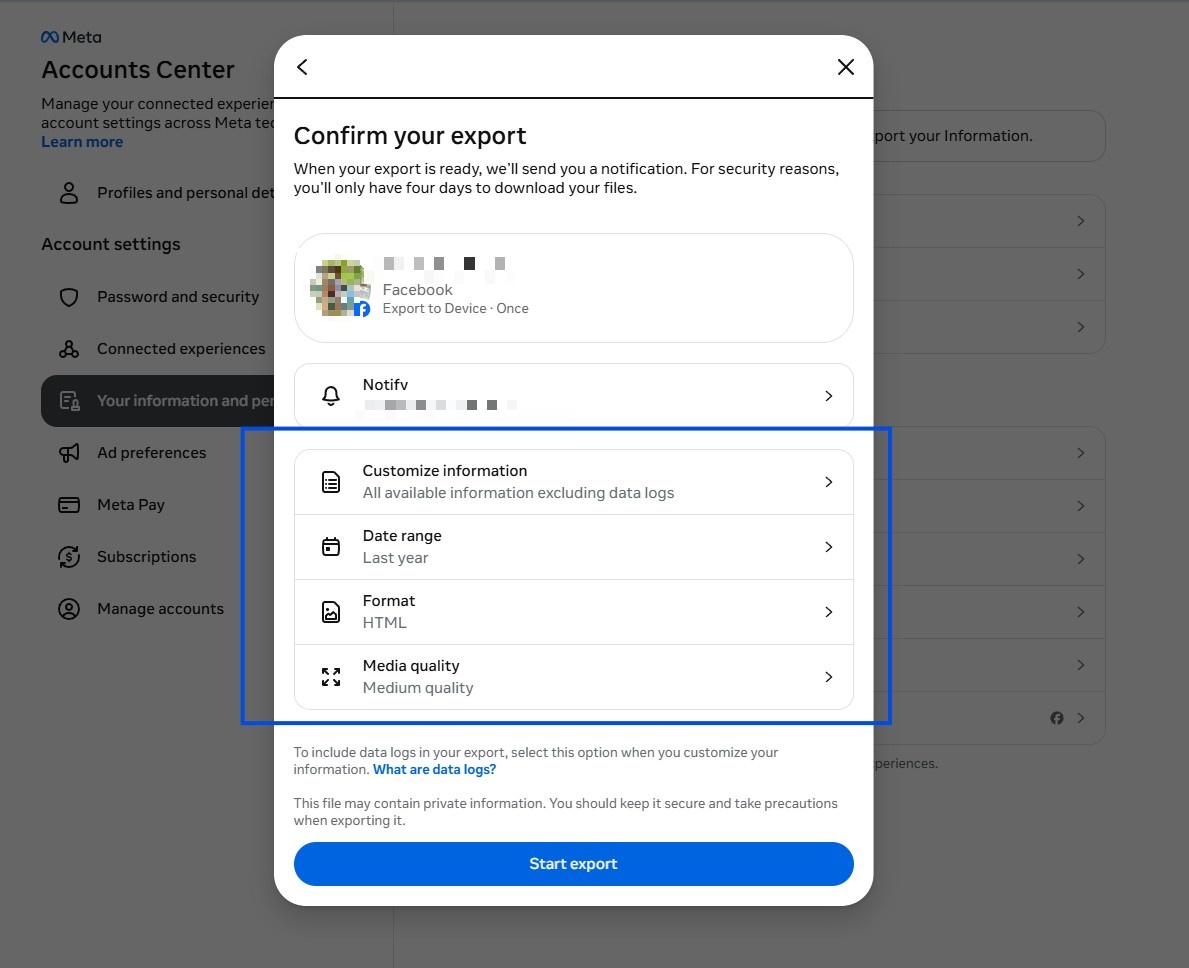Select Your information and permissions
This screenshot has height=968, width=1189.
(x=158, y=400)
